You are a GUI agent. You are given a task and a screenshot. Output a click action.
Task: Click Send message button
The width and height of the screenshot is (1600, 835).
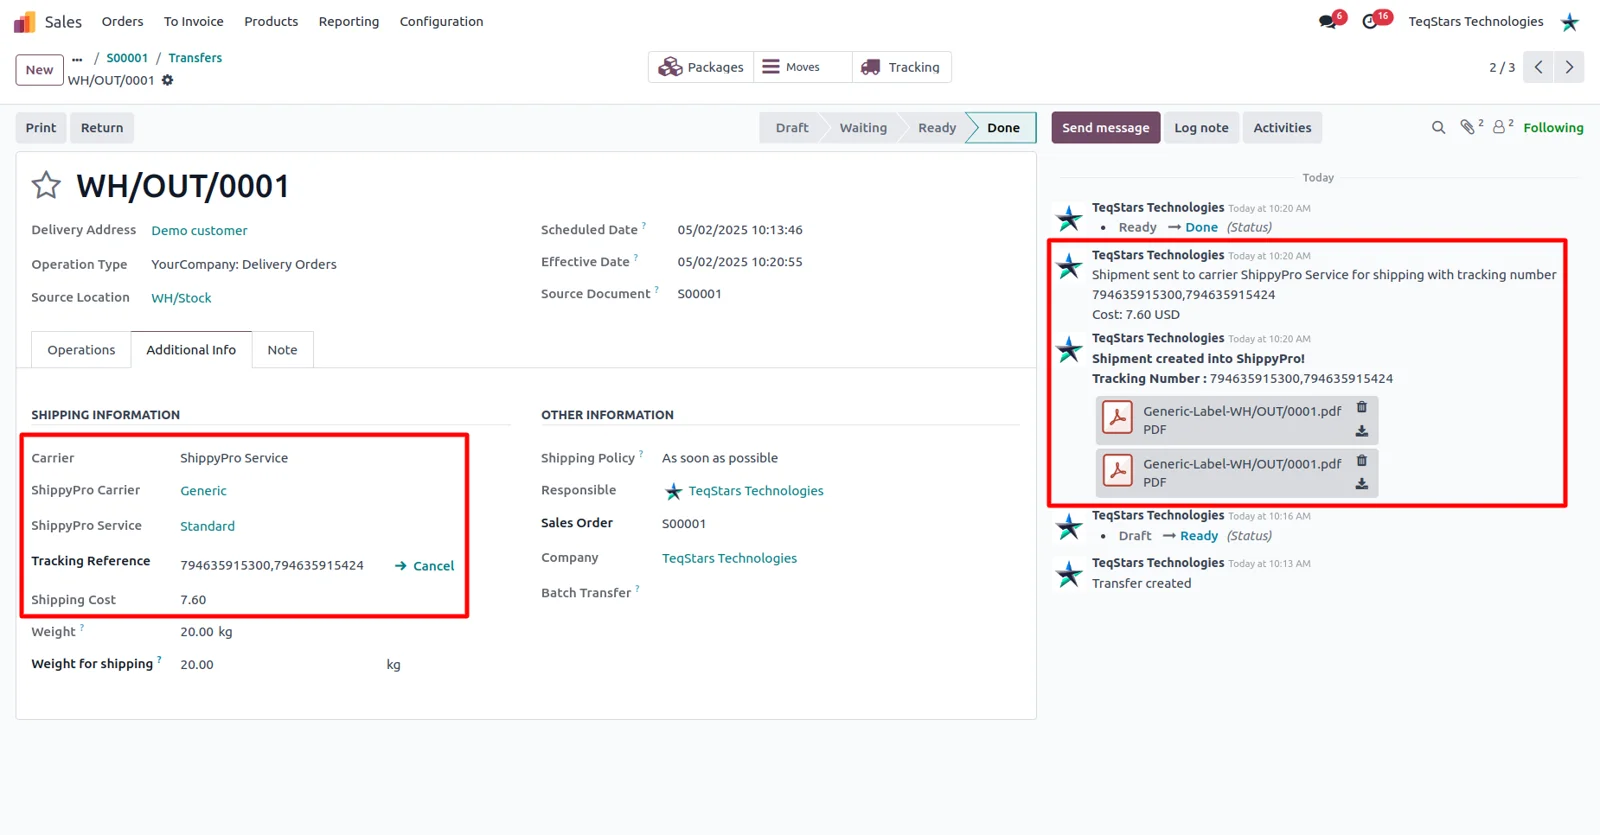point(1105,128)
